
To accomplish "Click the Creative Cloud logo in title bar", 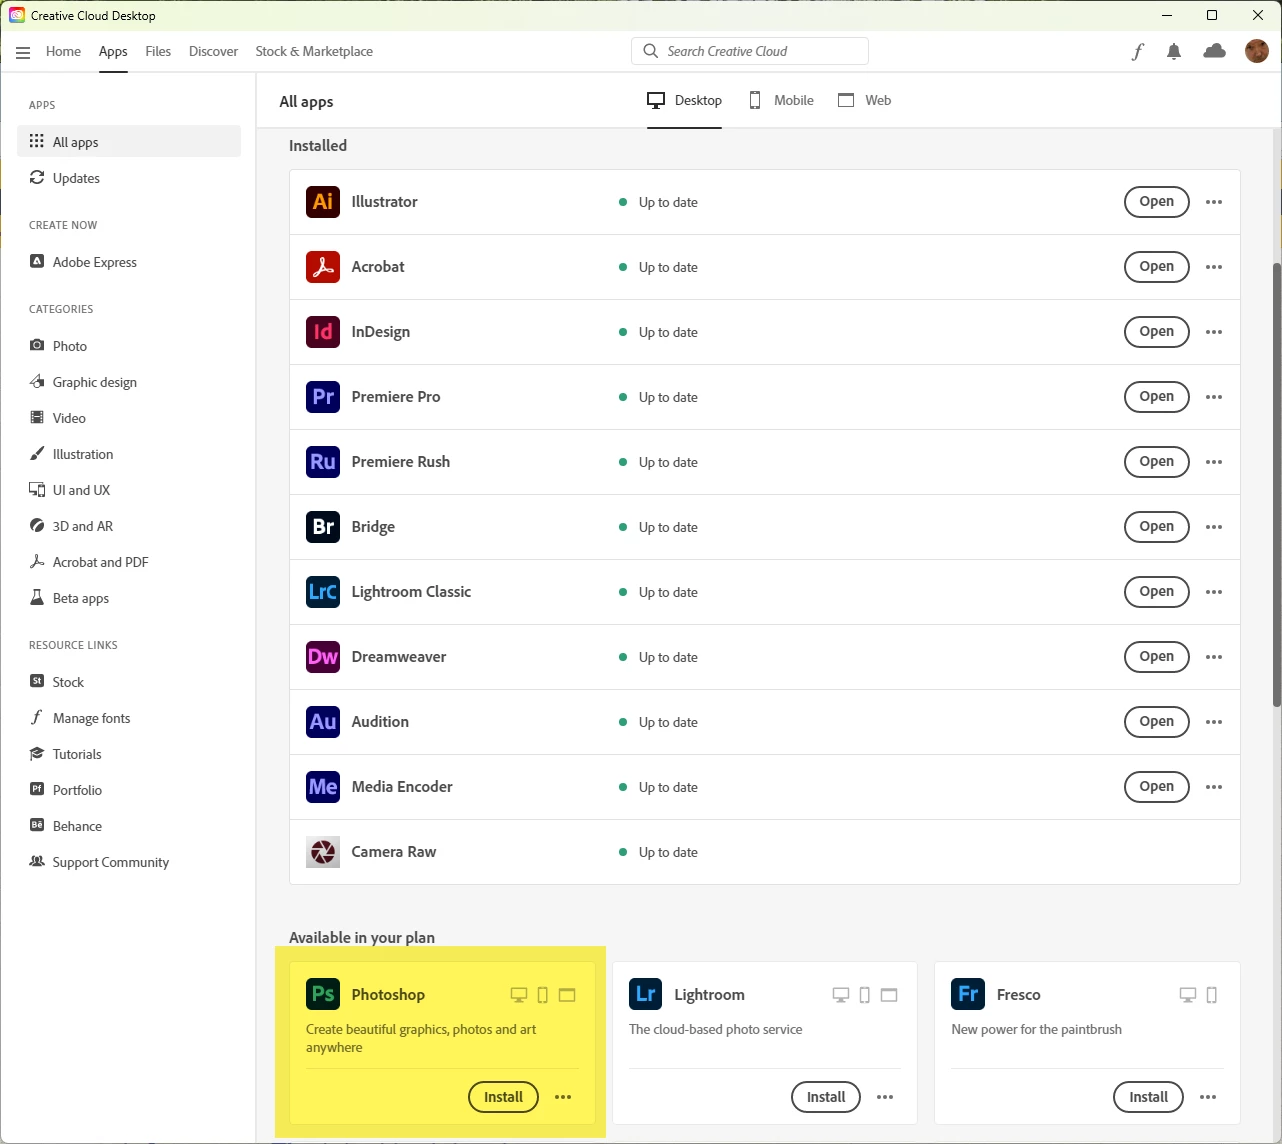I will [16, 15].
